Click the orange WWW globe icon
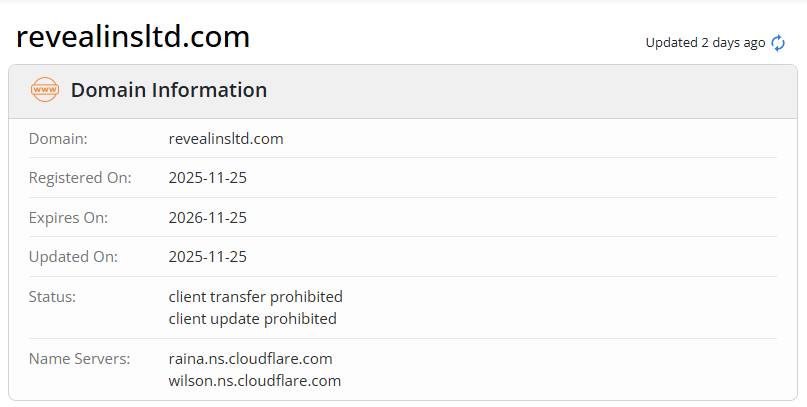 [x=45, y=90]
